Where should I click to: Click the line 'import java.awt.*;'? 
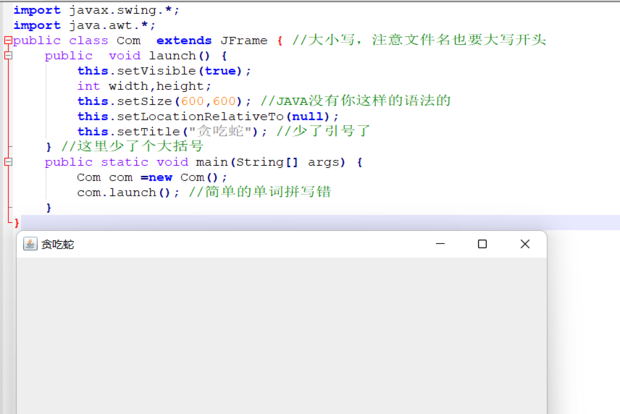click(x=85, y=25)
